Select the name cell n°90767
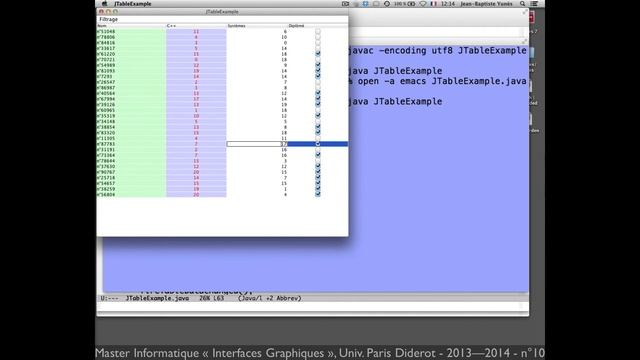The width and height of the screenshot is (640, 360). tap(131, 172)
